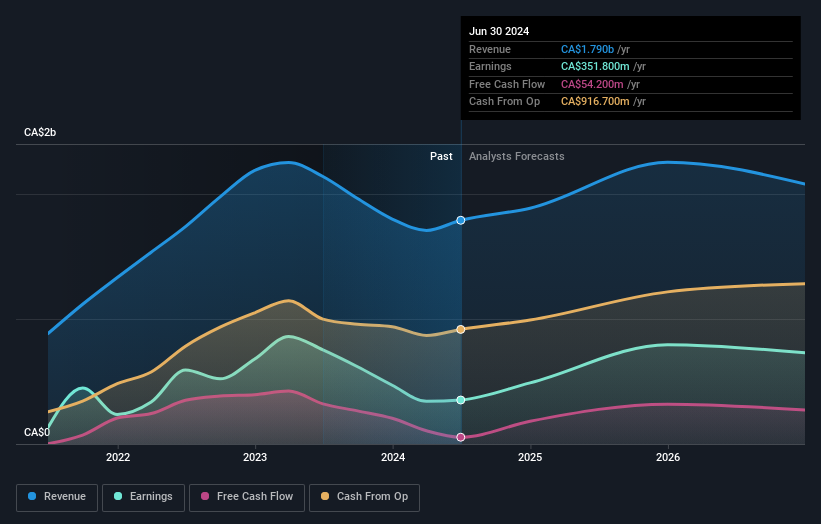Click the pink dot in Free Cash Flow legend
Viewport: 821px width, 524px height.
click(205, 496)
